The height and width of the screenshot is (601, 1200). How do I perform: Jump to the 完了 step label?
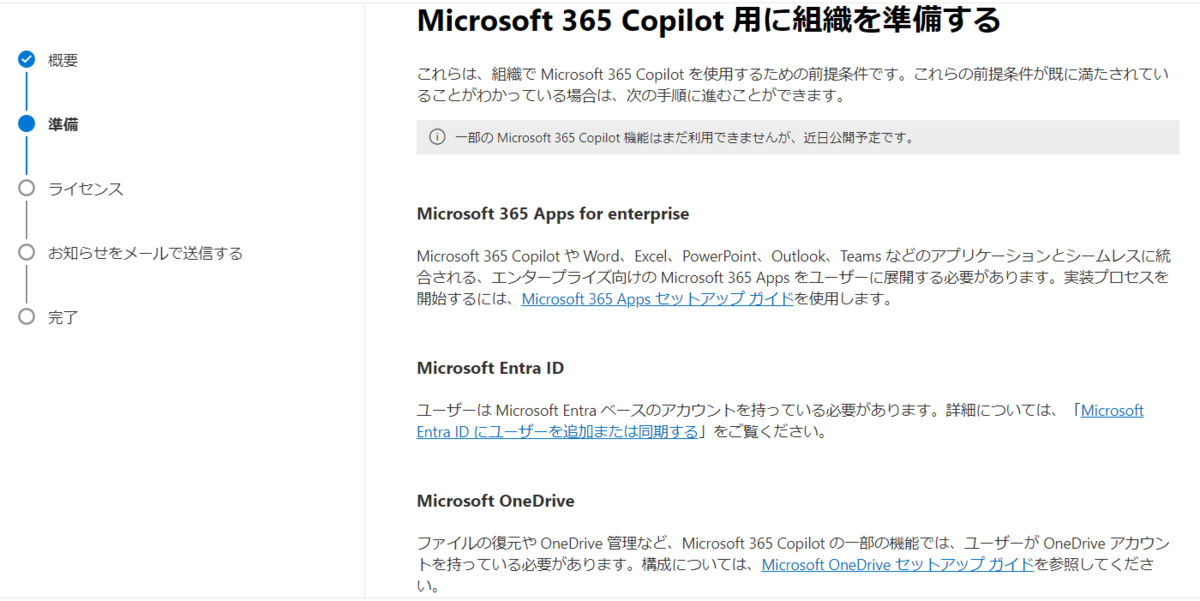(63, 317)
